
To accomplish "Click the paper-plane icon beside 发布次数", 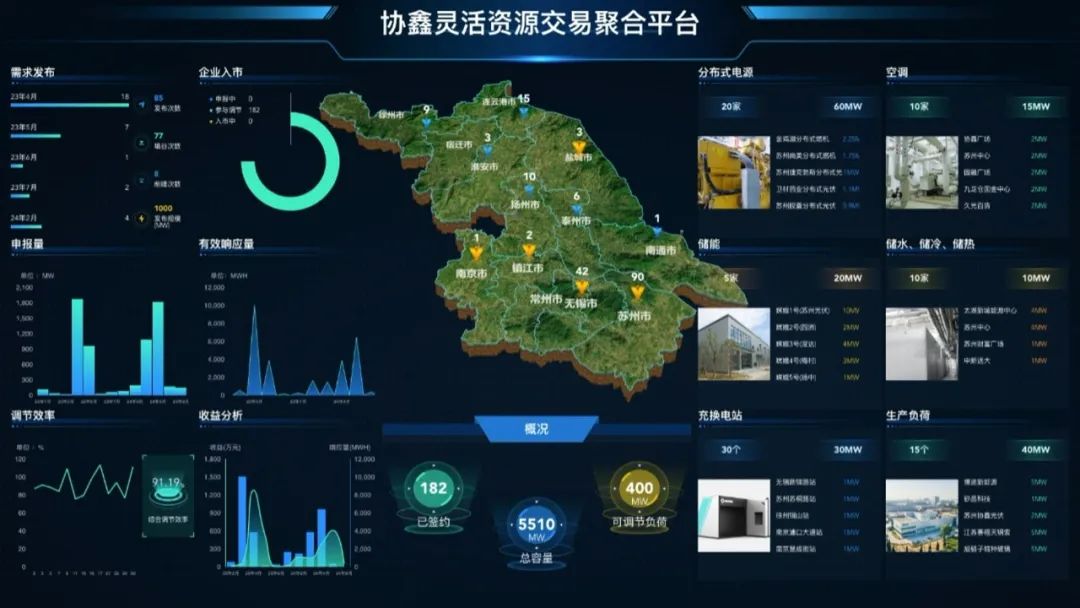I will [x=142, y=105].
